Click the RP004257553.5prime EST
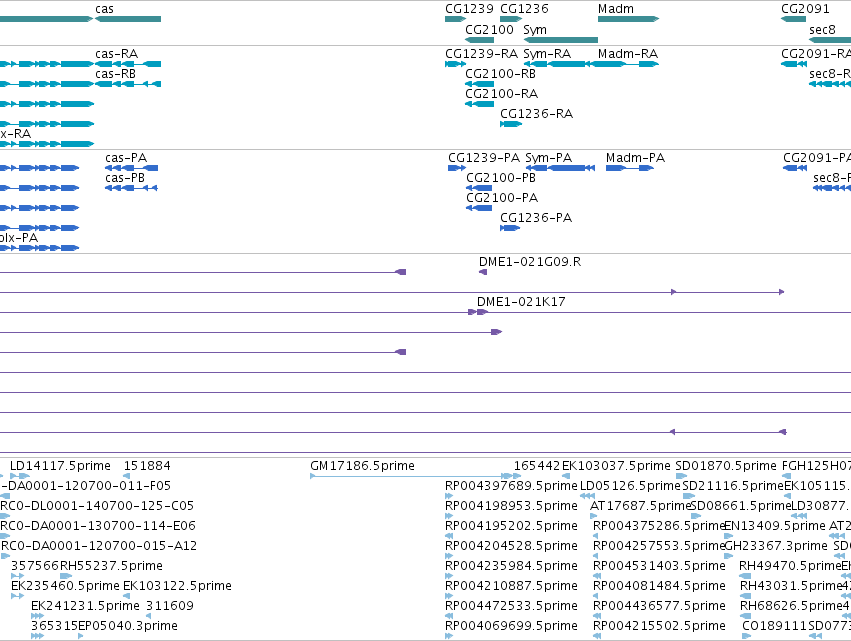 coord(596,556)
